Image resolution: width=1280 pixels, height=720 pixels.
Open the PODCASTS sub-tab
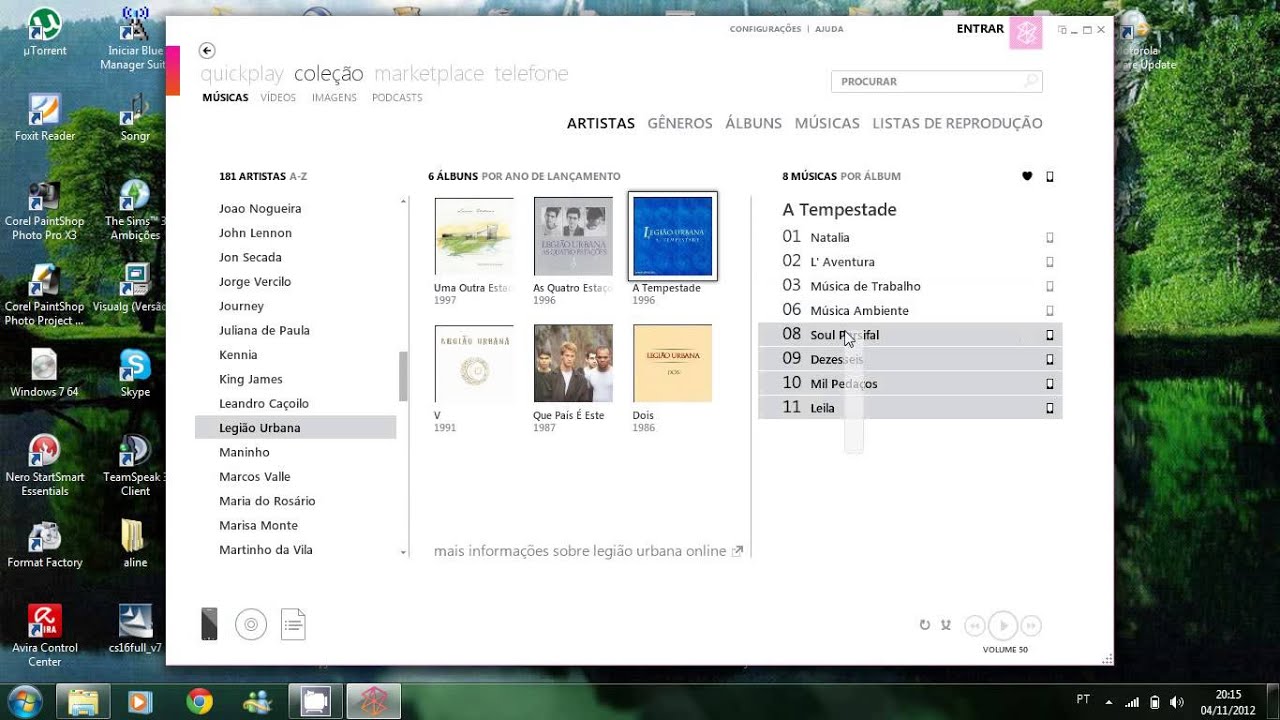tap(397, 98)
